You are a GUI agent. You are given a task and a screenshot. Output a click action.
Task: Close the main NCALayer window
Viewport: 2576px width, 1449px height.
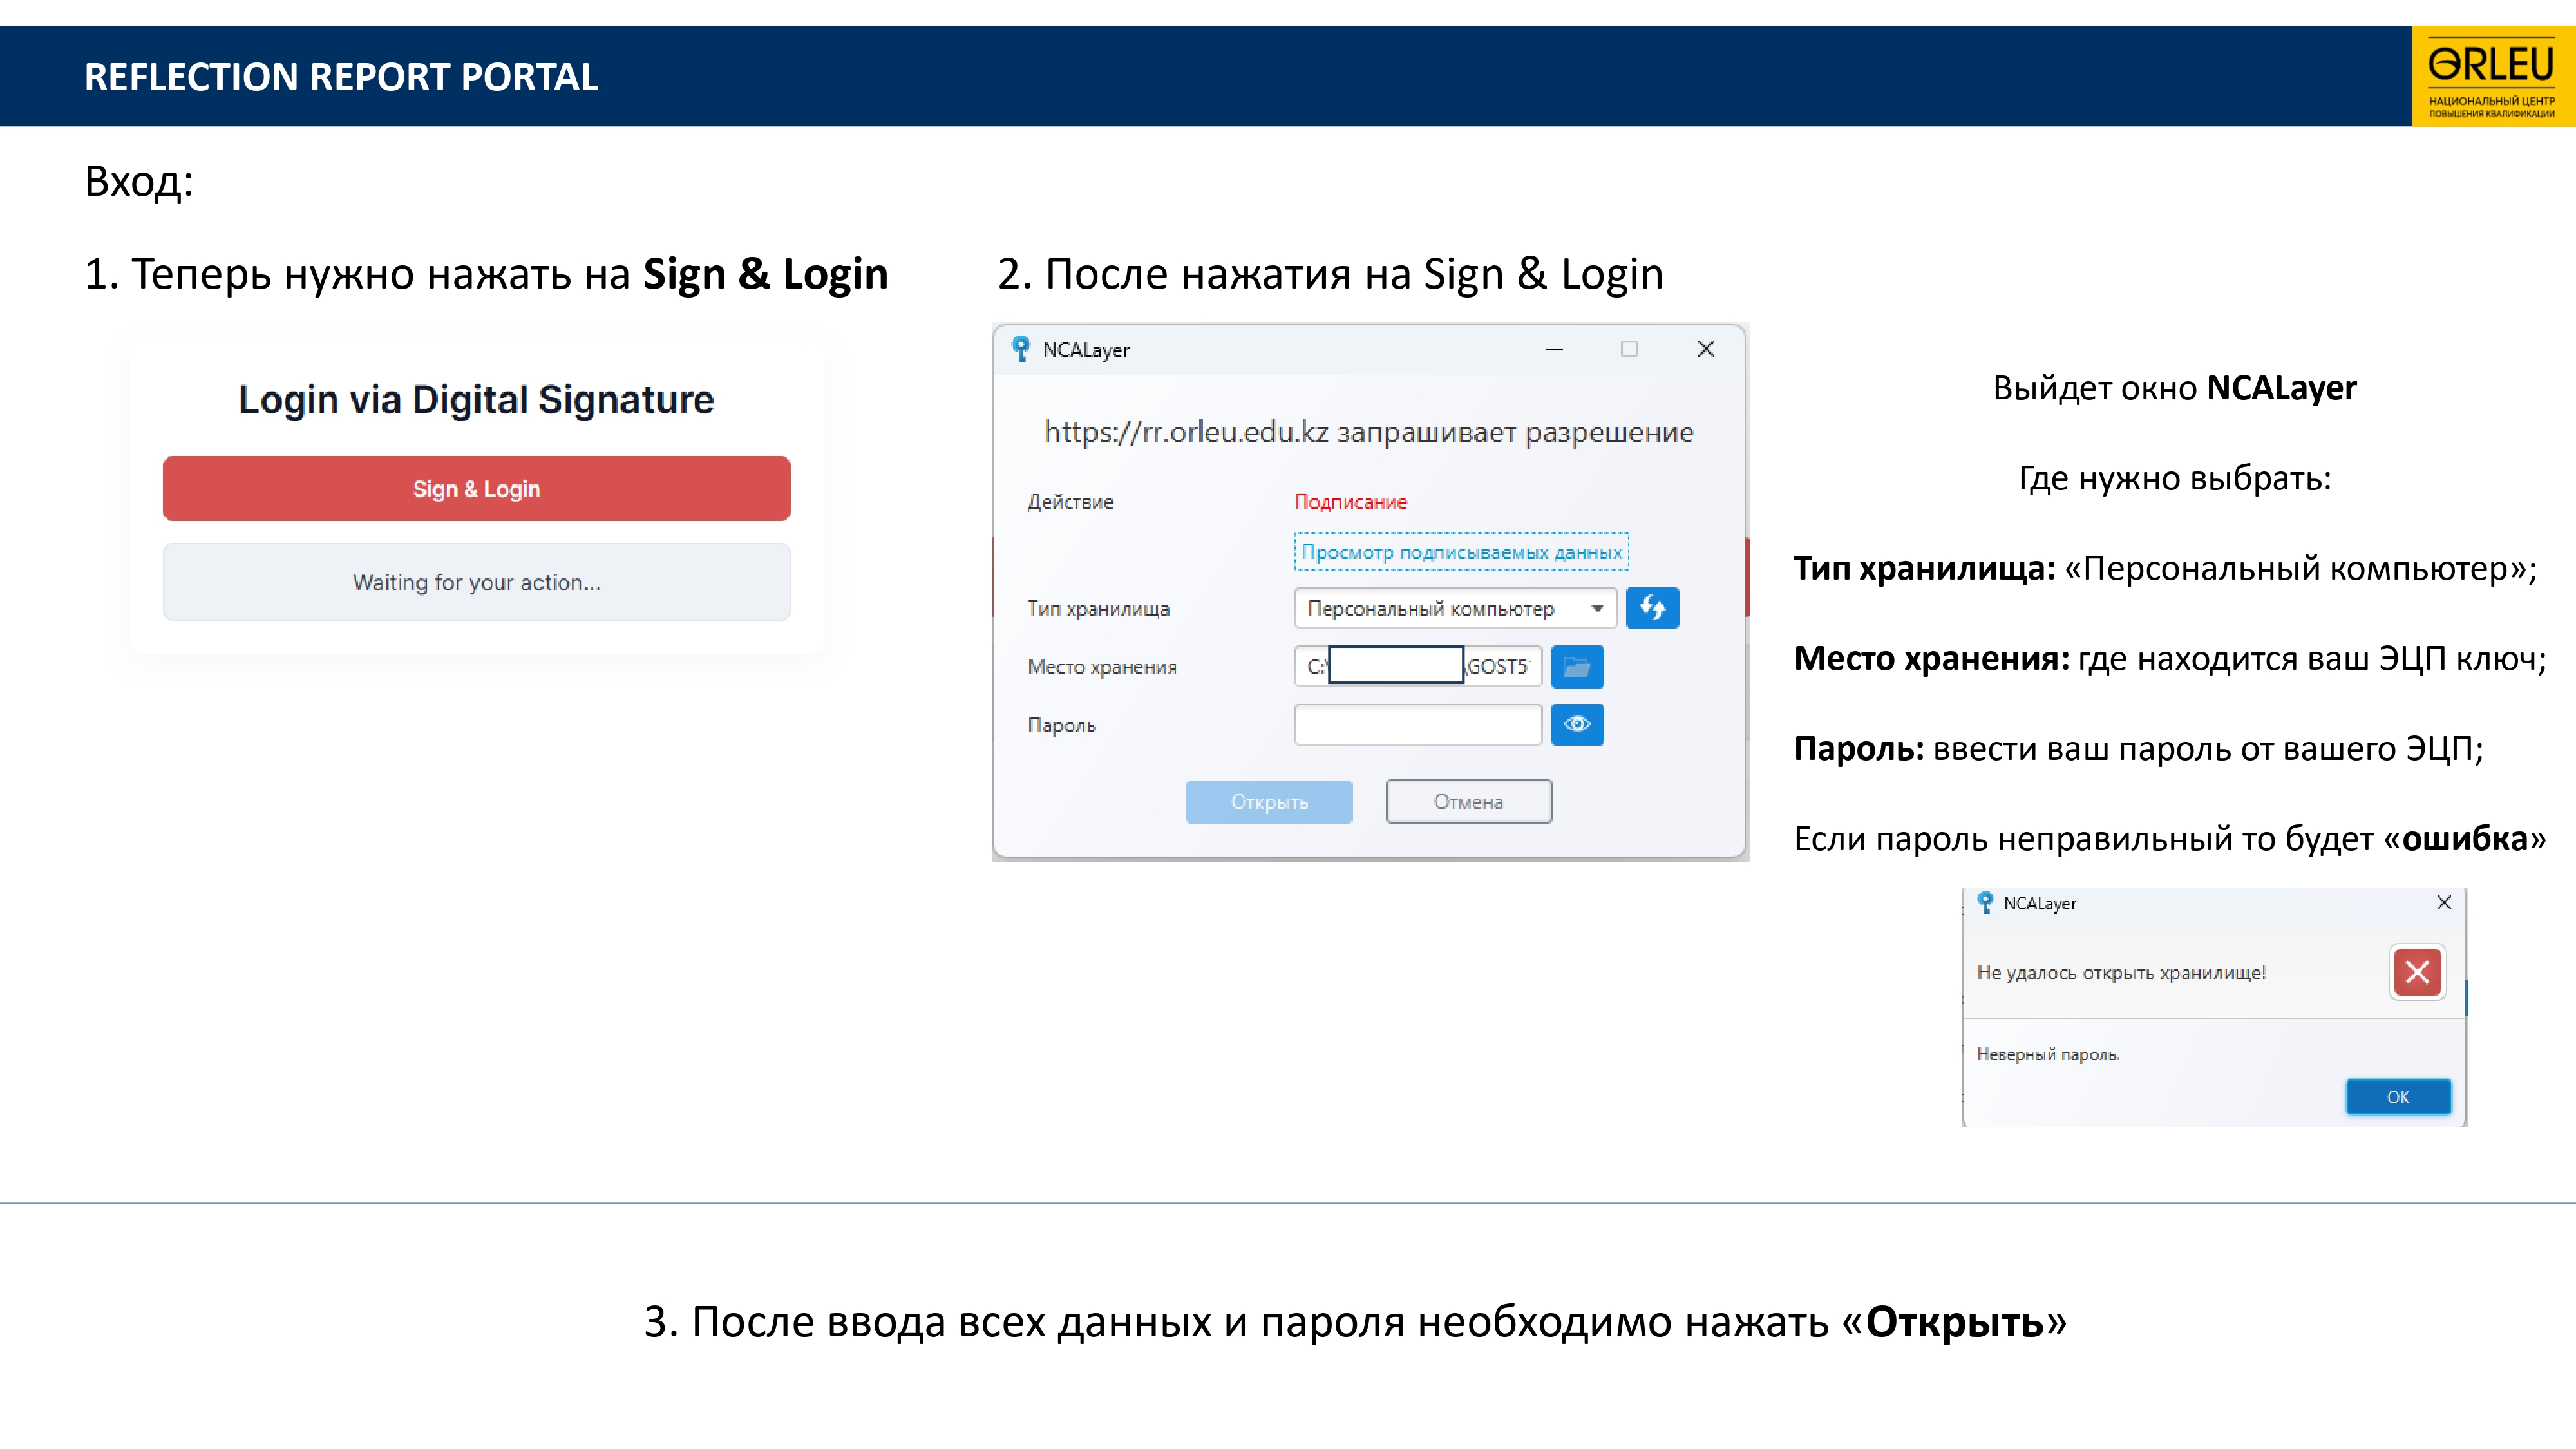tap(1705, 349)
